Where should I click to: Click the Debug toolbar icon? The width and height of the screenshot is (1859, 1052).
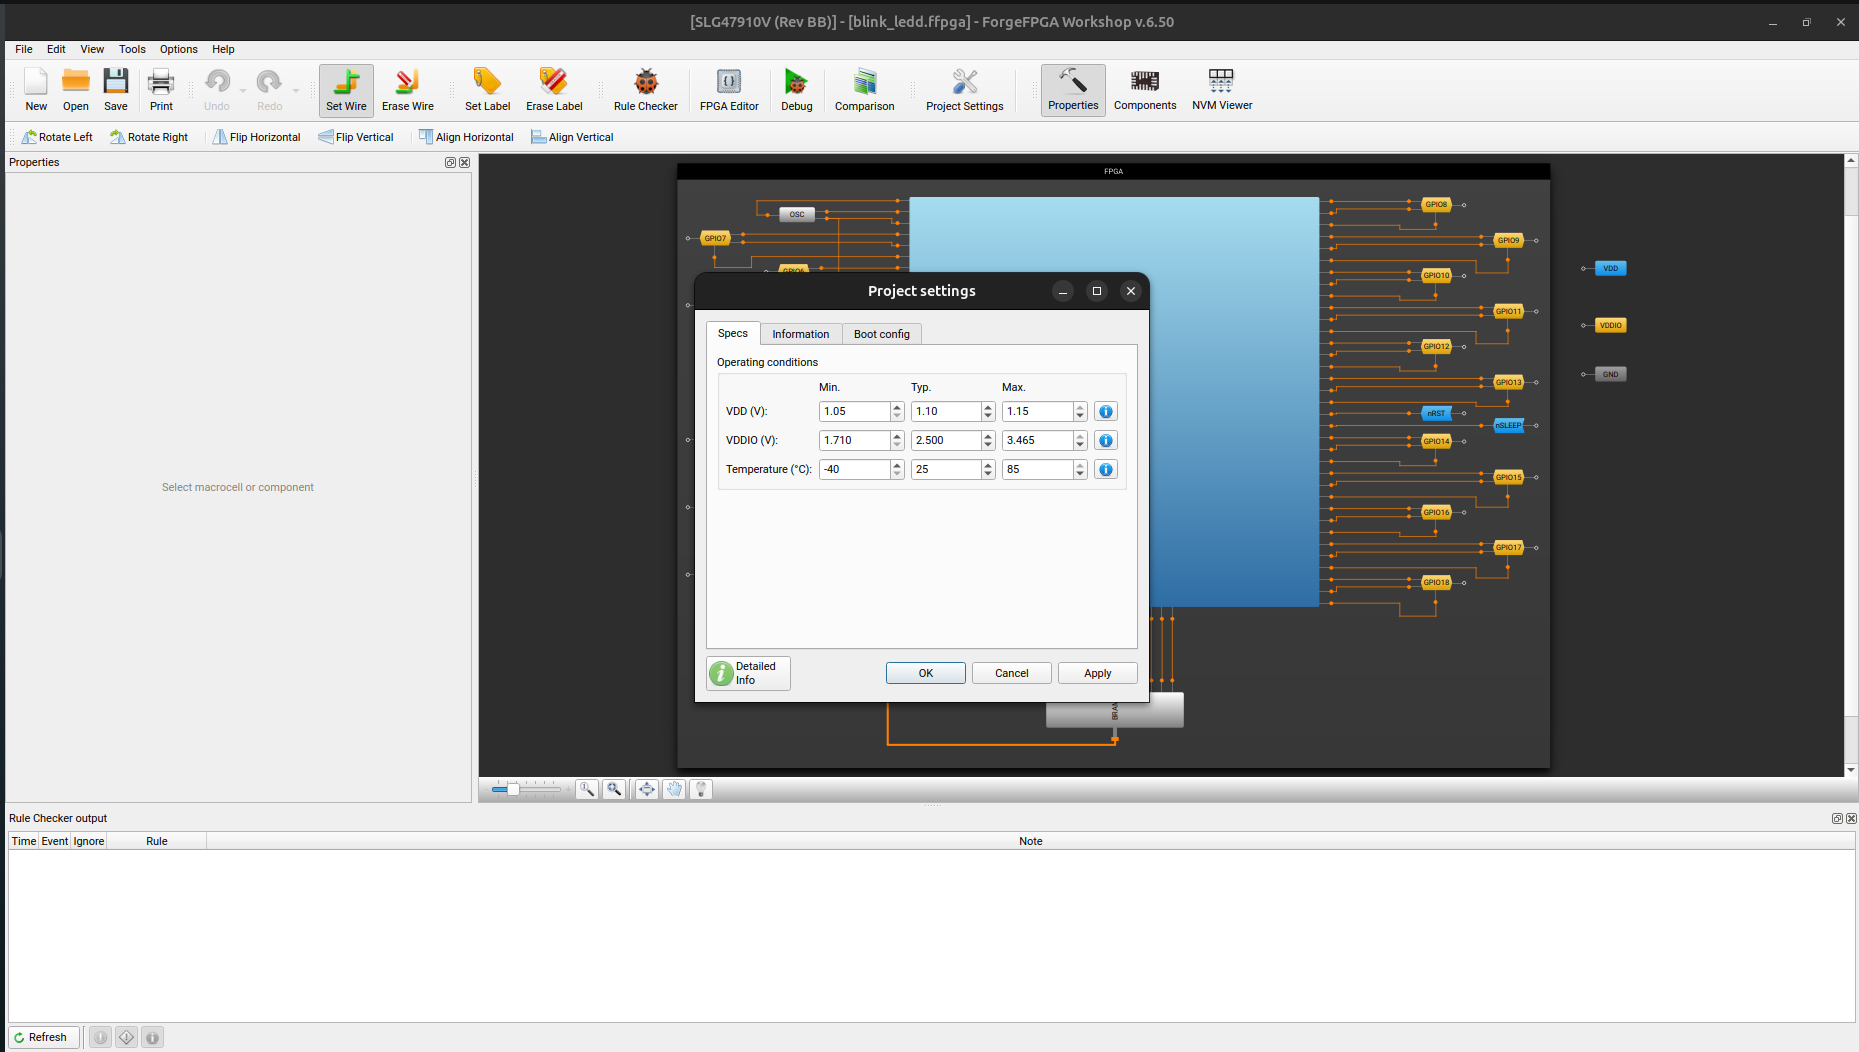pyautogui.click(x=796, y=90)
